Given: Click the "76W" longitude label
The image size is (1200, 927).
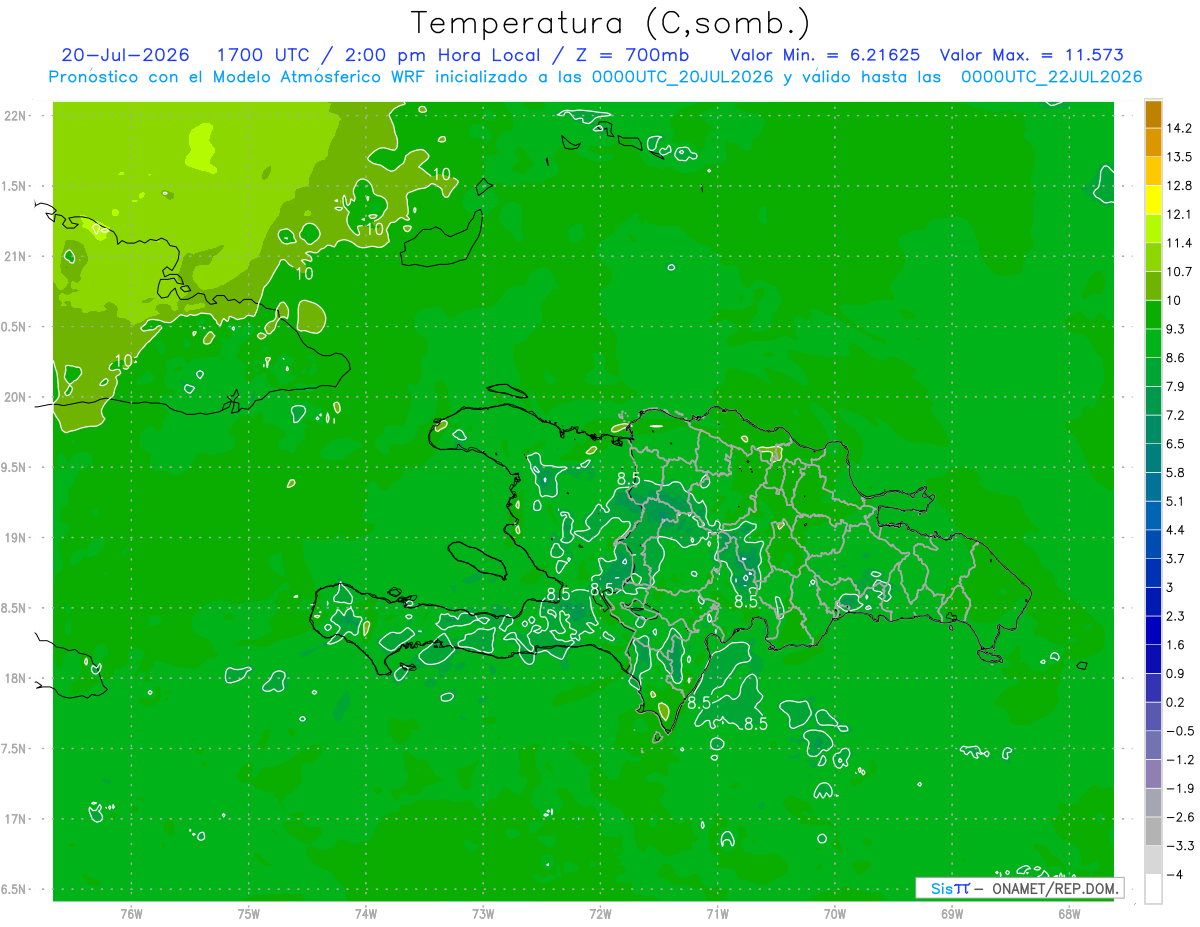Looking at the screenshot, I should tap(131, 914).
